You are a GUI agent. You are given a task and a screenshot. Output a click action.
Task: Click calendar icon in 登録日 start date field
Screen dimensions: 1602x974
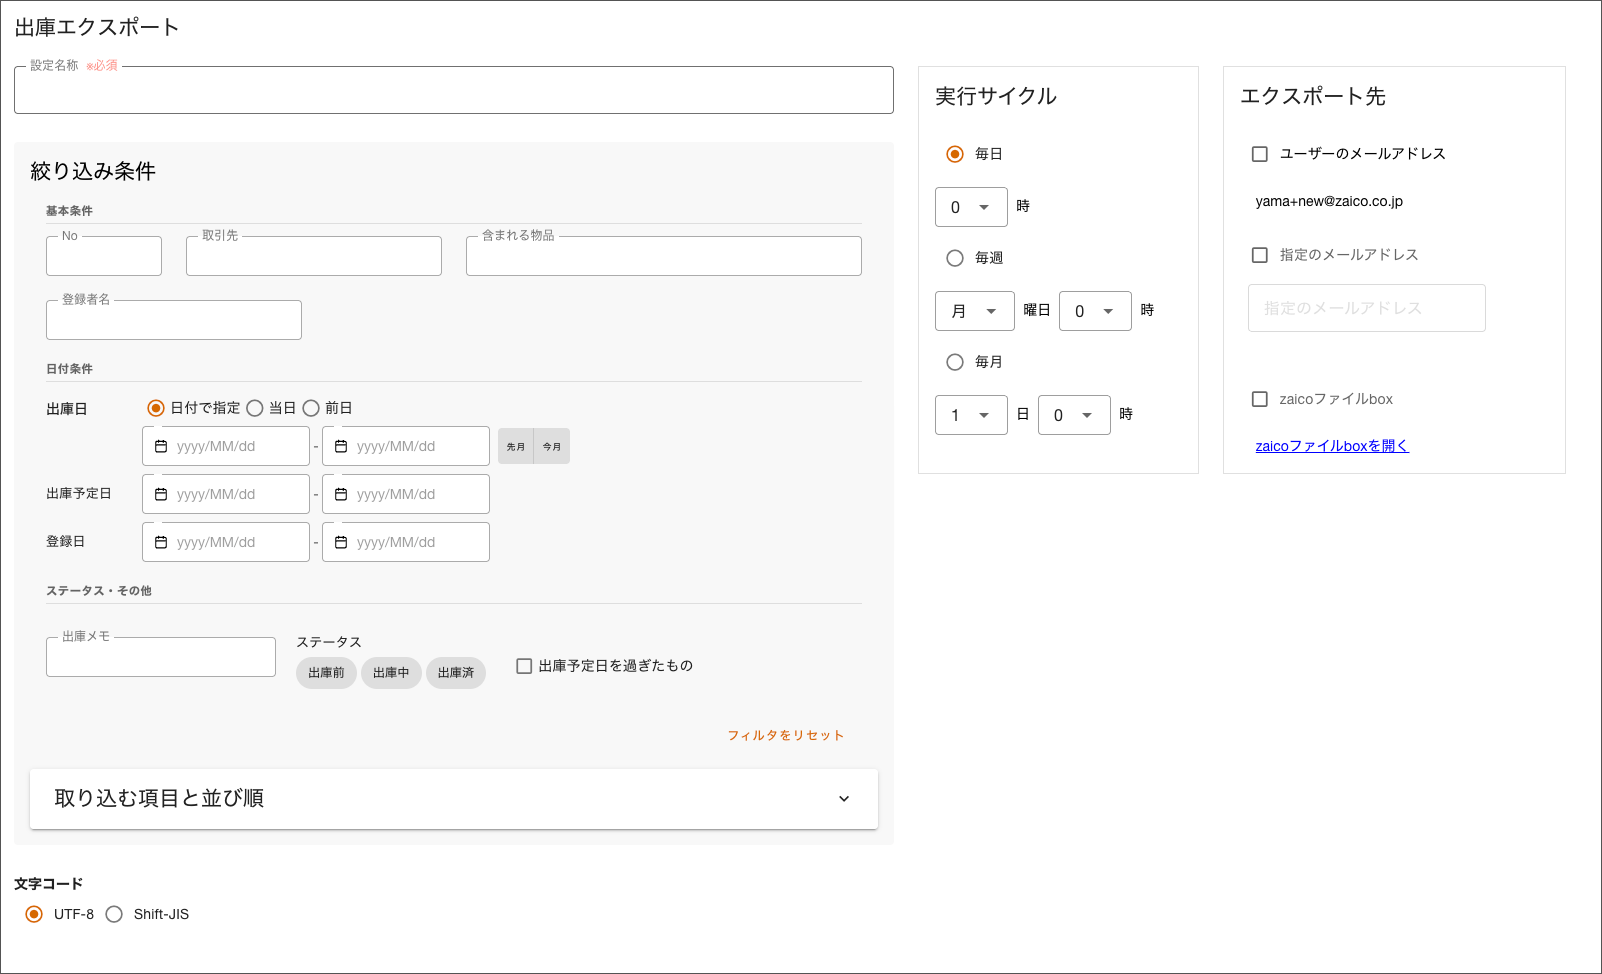tap(161, 542)
